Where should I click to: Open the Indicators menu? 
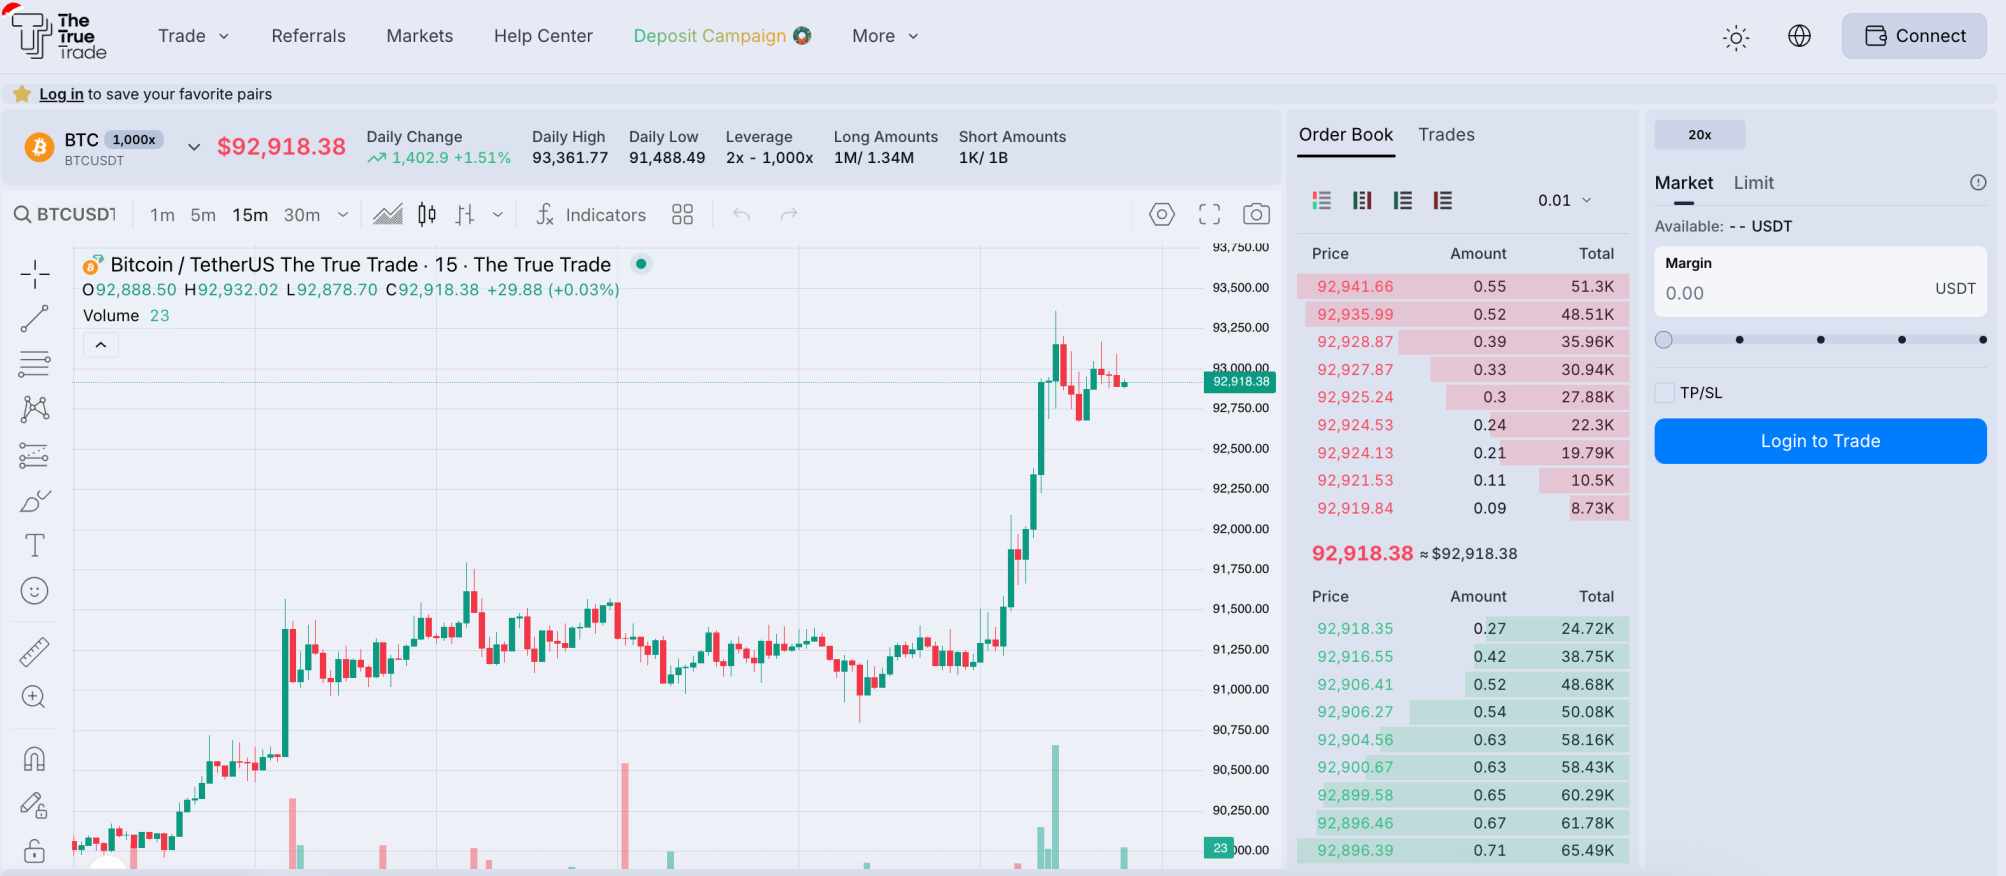click(x=591, y=214)
